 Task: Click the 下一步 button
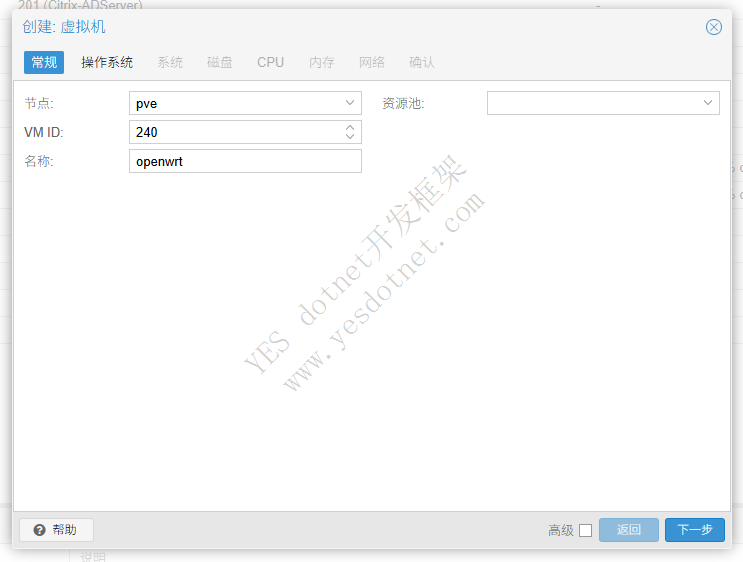click(695, 530)
